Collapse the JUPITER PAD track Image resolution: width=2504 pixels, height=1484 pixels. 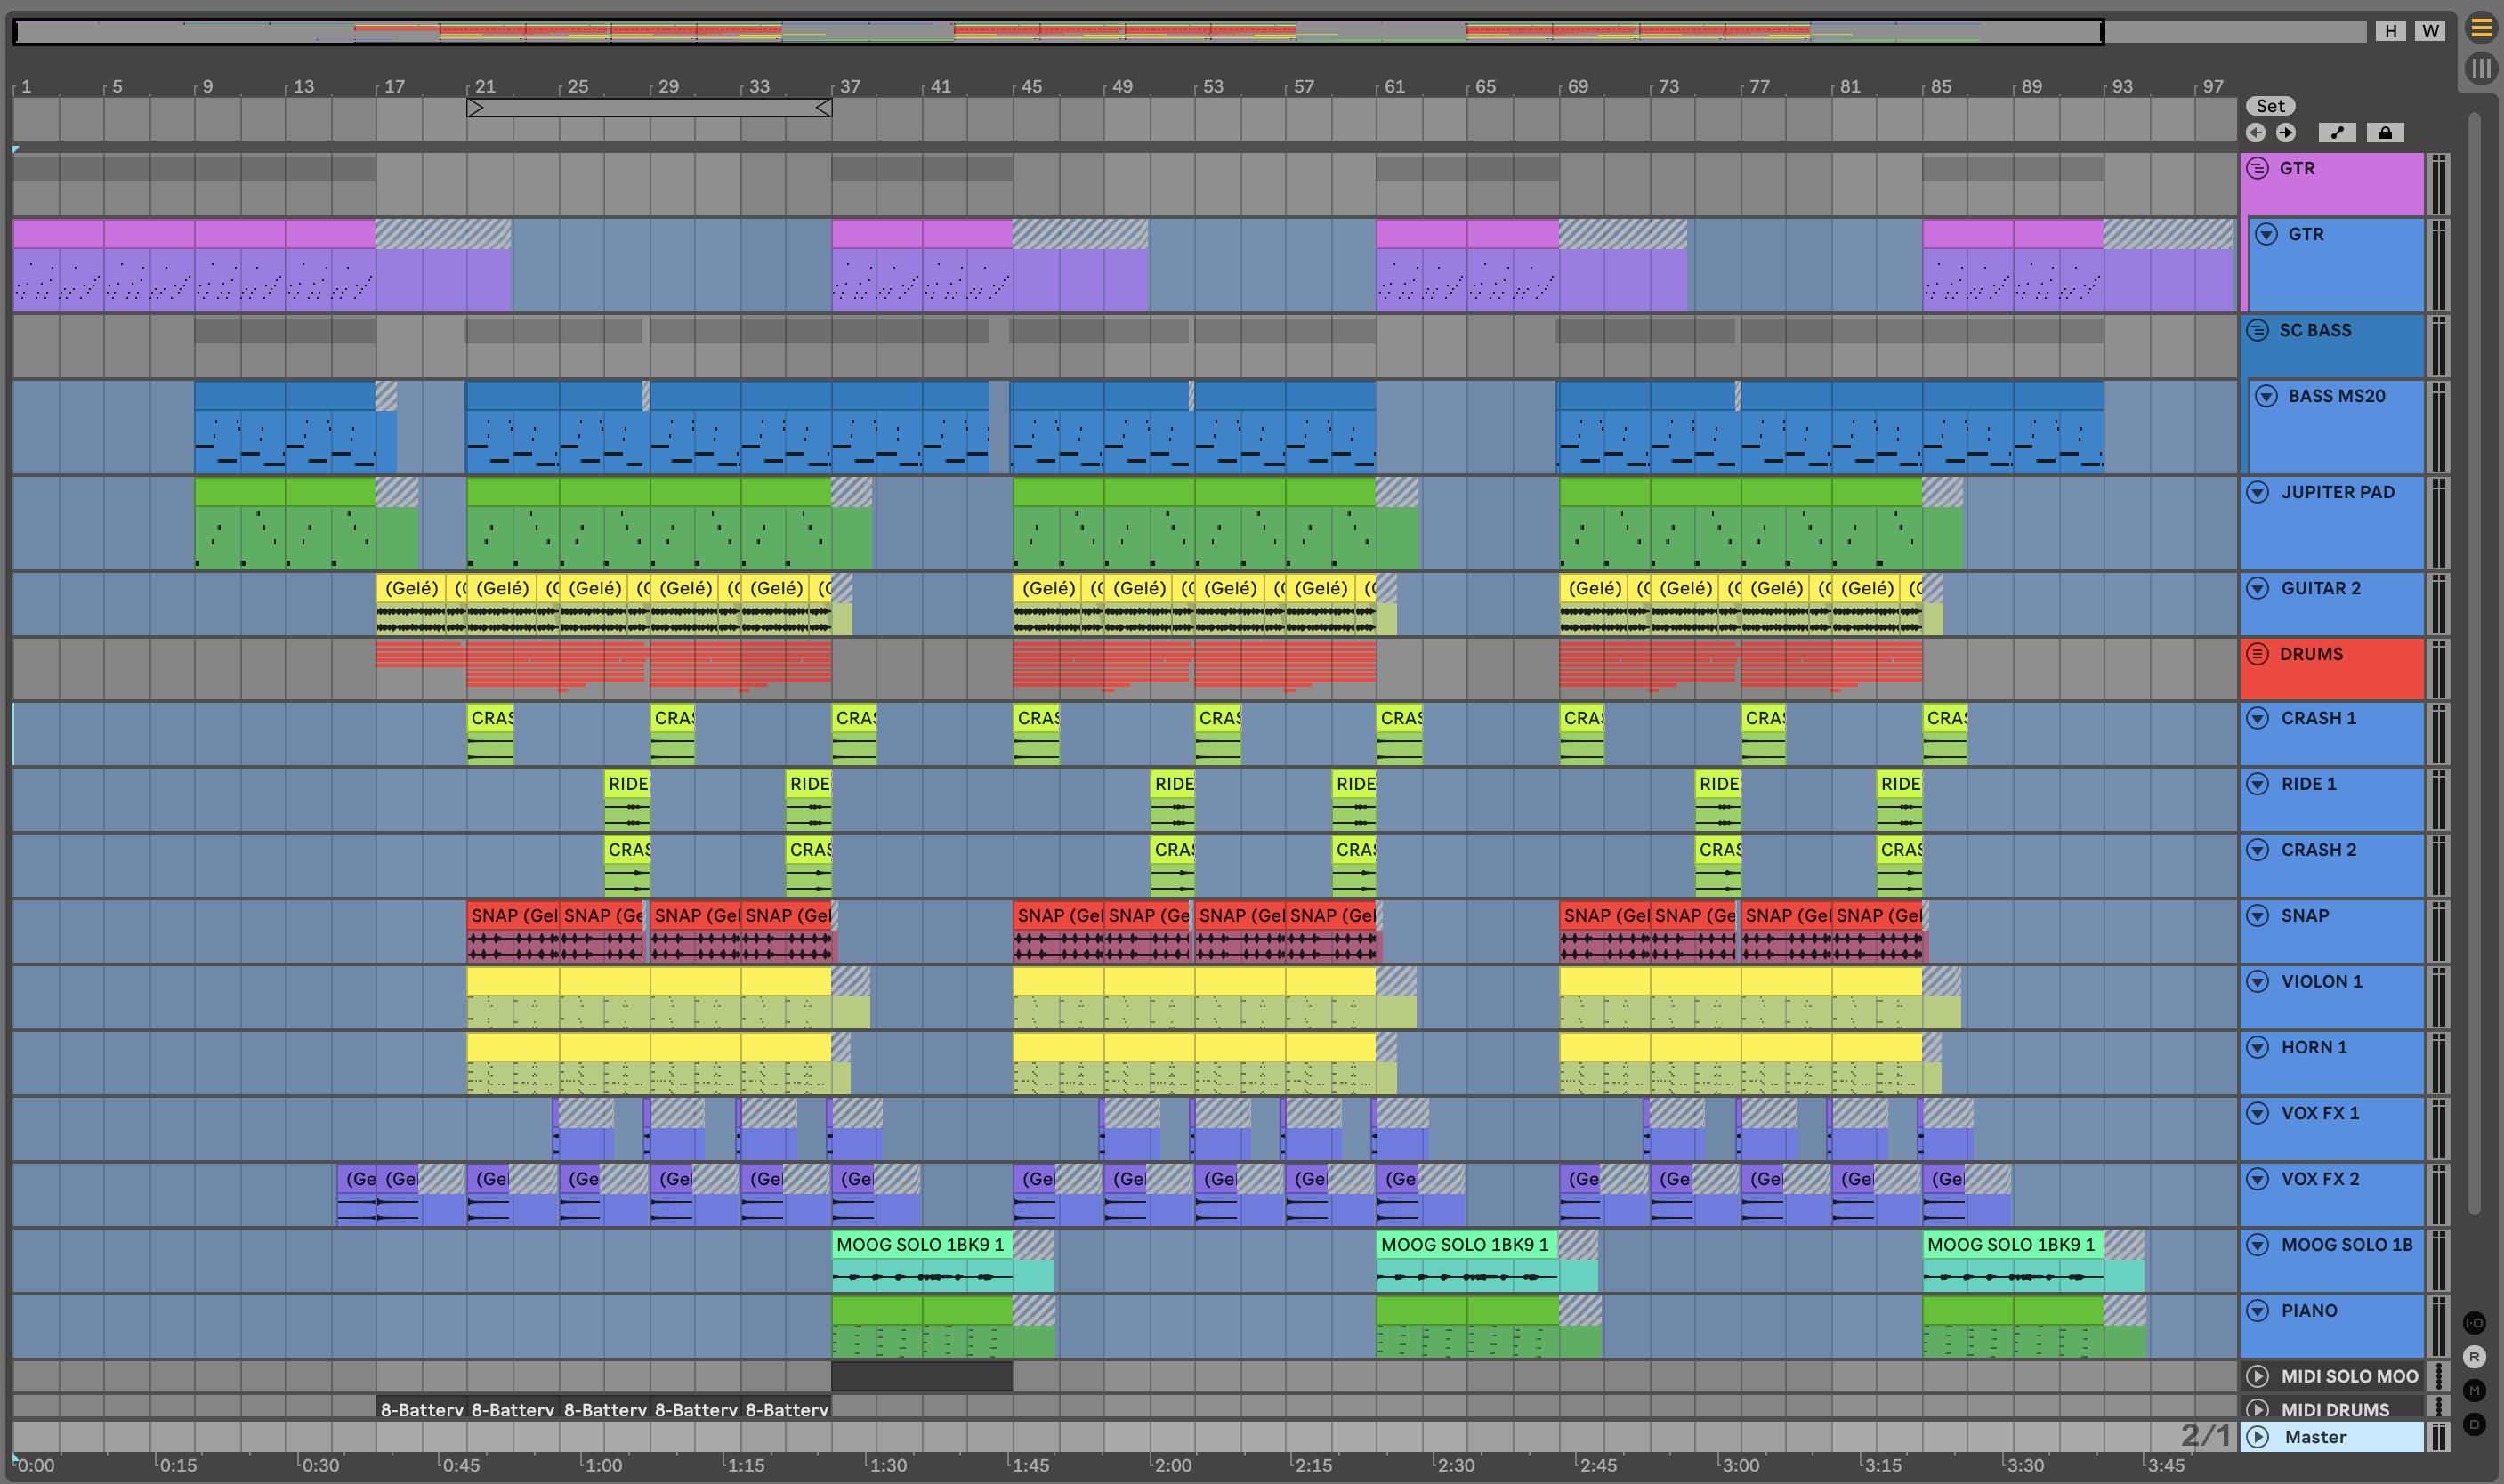2257,492
